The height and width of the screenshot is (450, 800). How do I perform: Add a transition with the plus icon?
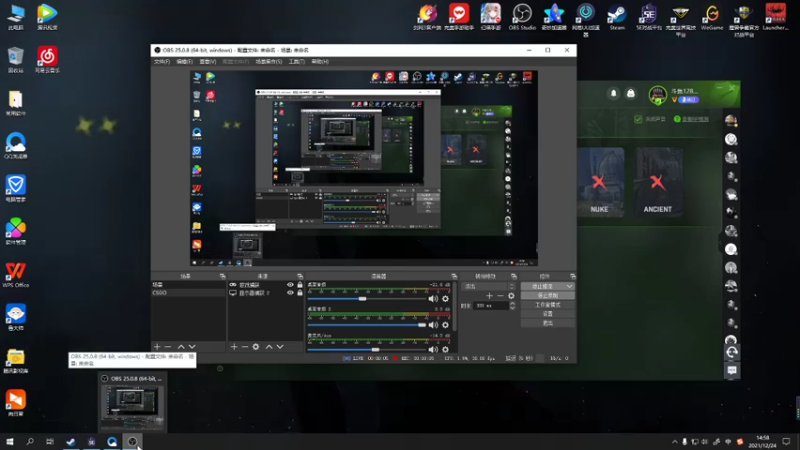click(x=489, y=296)
